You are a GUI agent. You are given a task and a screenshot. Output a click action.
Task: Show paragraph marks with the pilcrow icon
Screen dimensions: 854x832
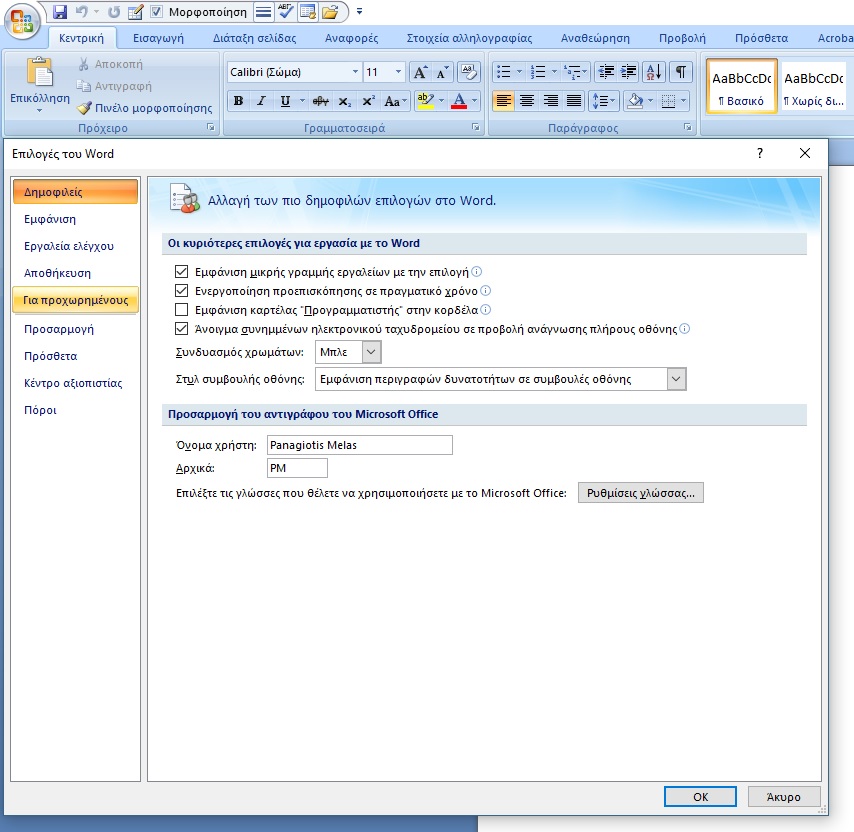tap(681, 72)
